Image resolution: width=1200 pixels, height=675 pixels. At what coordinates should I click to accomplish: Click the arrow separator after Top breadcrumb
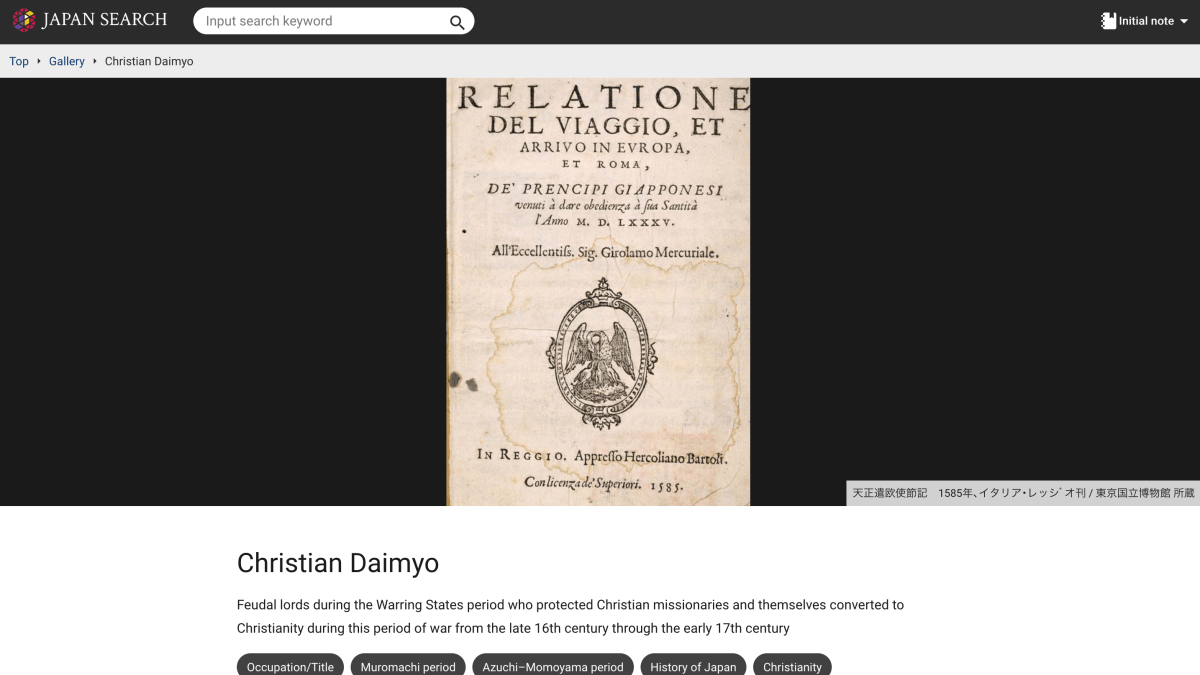coord(37,61)
